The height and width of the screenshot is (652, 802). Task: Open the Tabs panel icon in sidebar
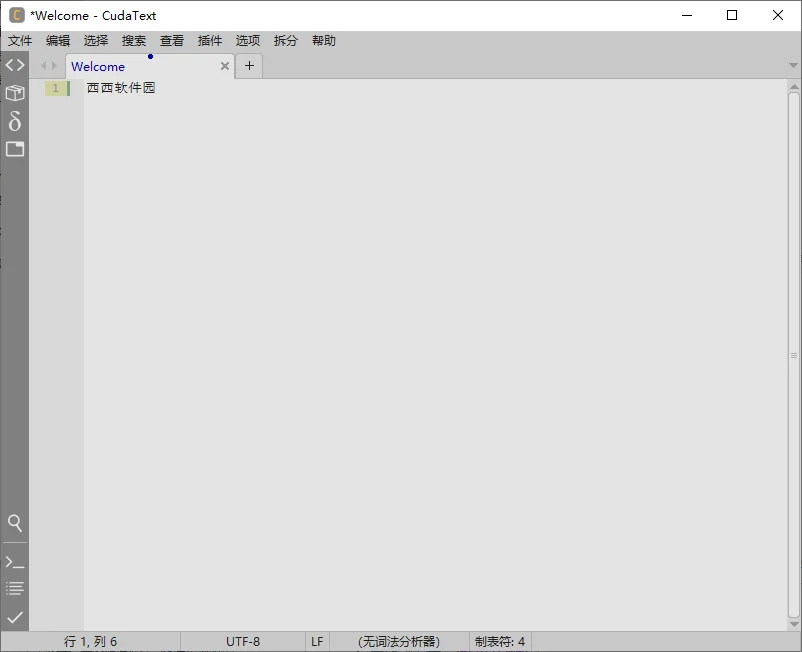15,149
